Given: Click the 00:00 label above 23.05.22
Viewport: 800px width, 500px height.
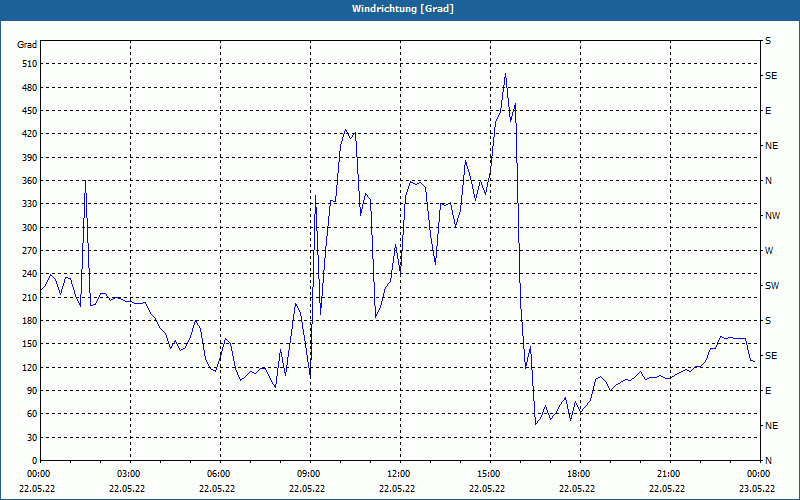Looking at the screenshot, I should pyautogui.click(x=758, y=474).
